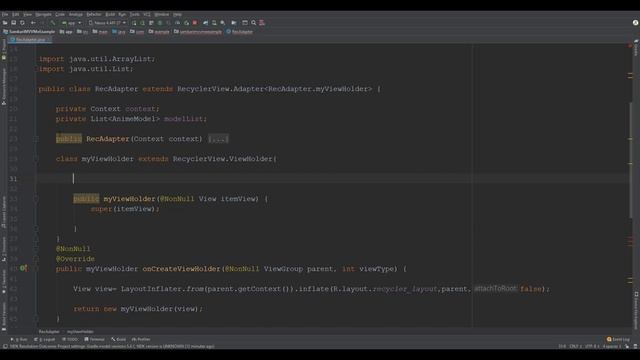The image size is (640, 360).
Task: Open the TODO tool window
Action: coord(70,339)
